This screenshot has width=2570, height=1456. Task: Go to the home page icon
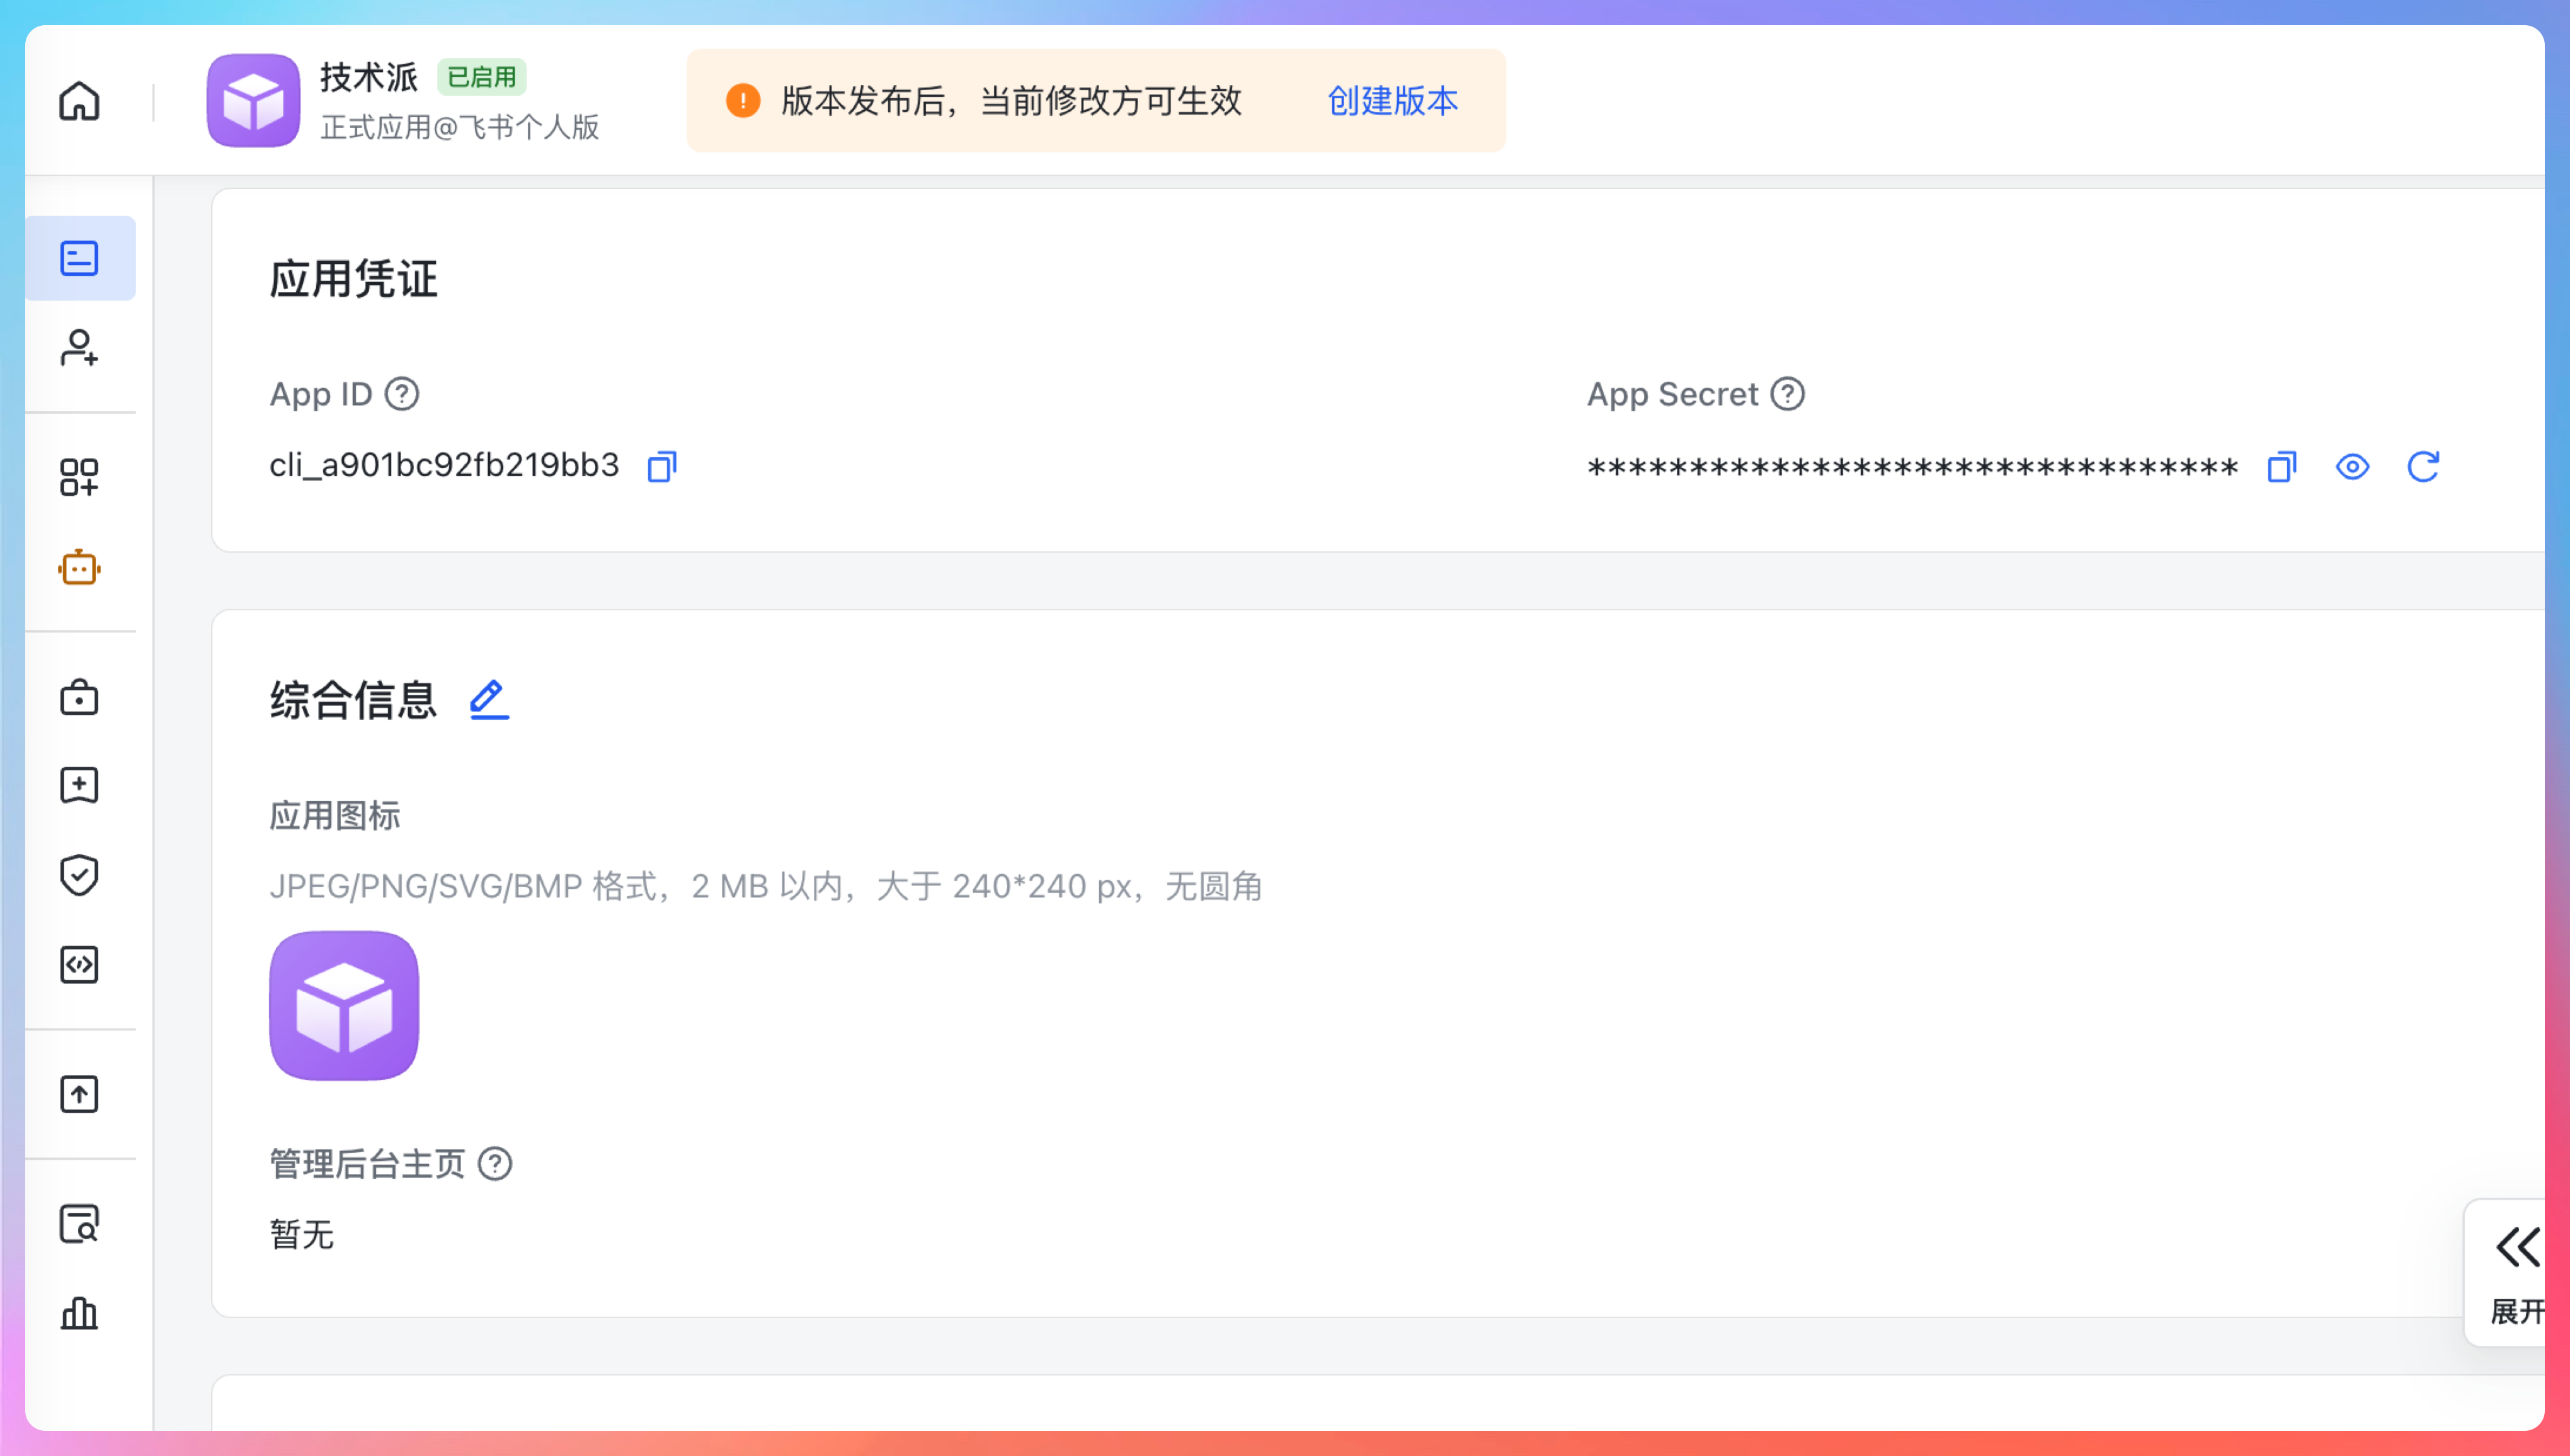(79, 101)
